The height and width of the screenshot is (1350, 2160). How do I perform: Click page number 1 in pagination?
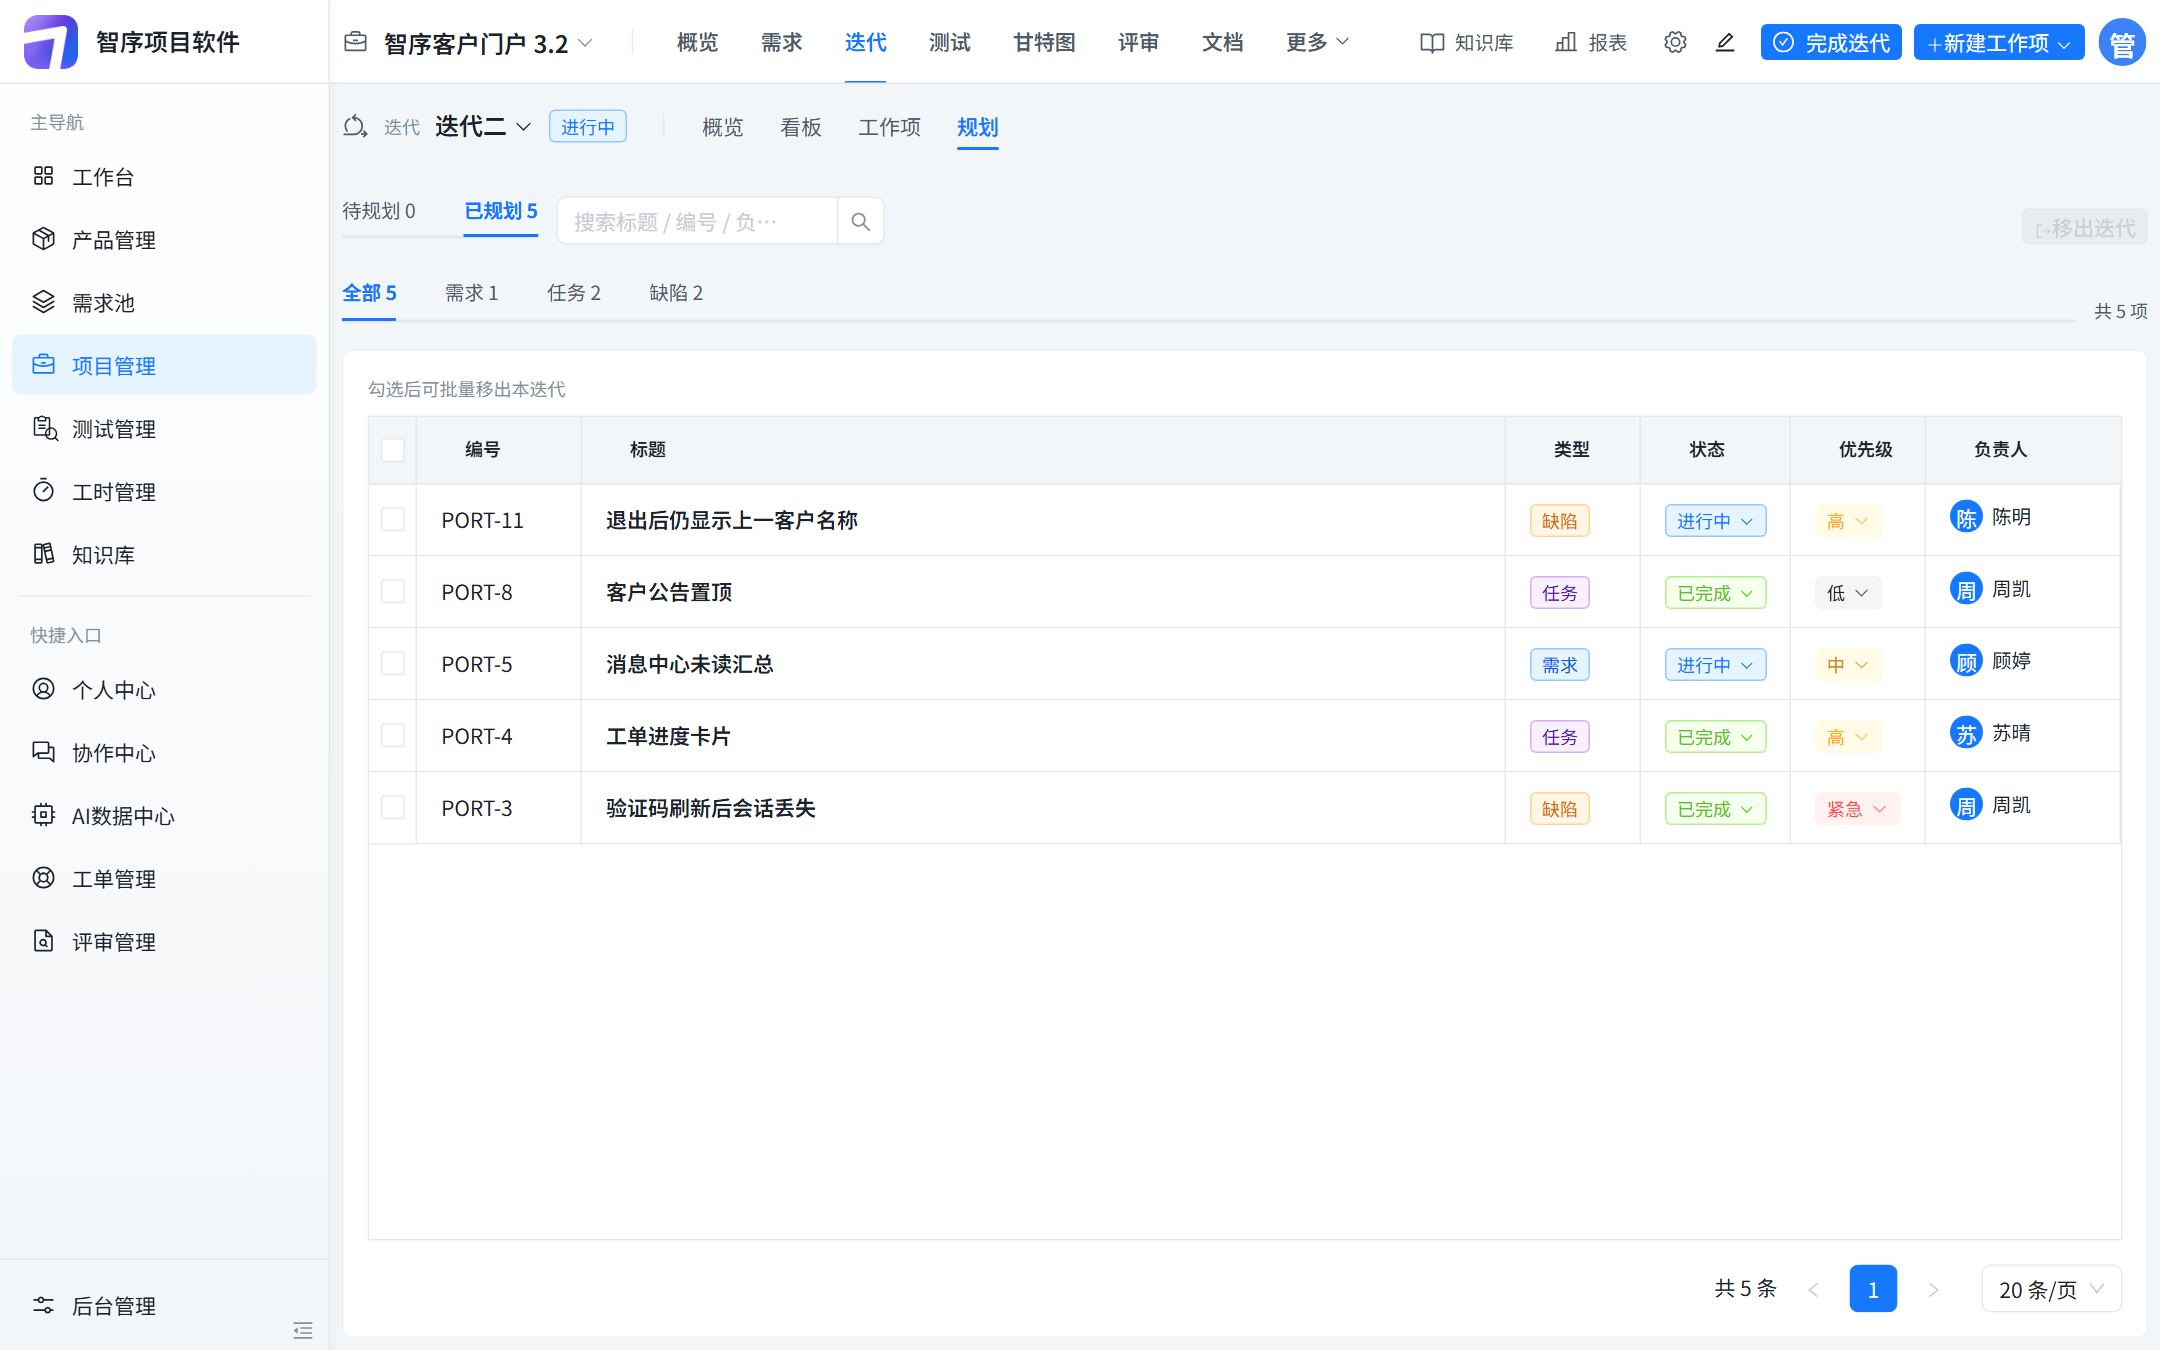tap(1873, 1289)
